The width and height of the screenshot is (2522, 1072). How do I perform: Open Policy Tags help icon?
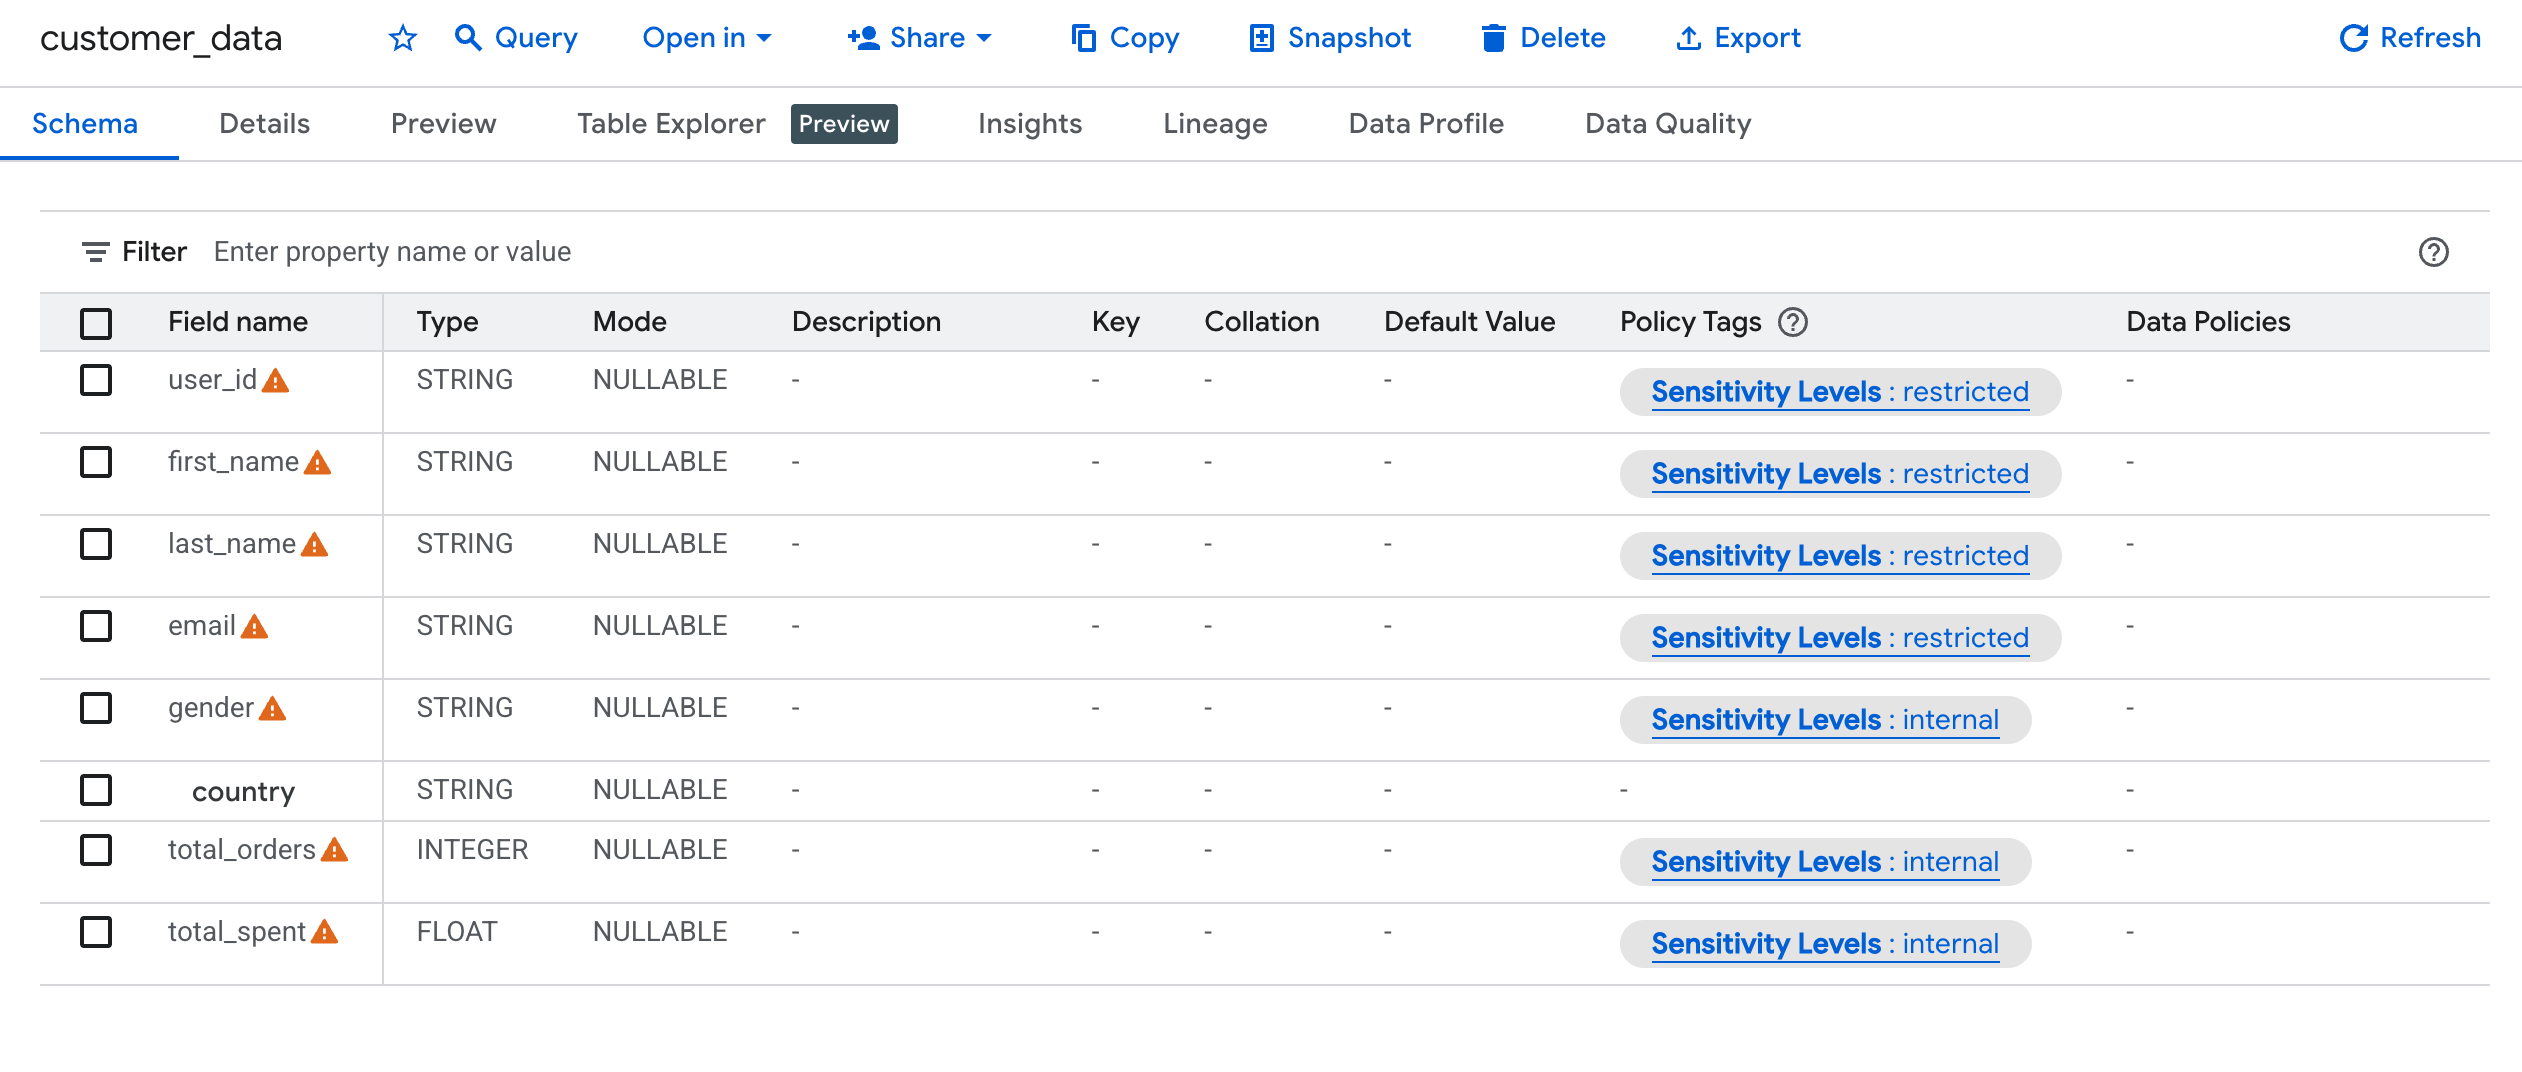1793,322
